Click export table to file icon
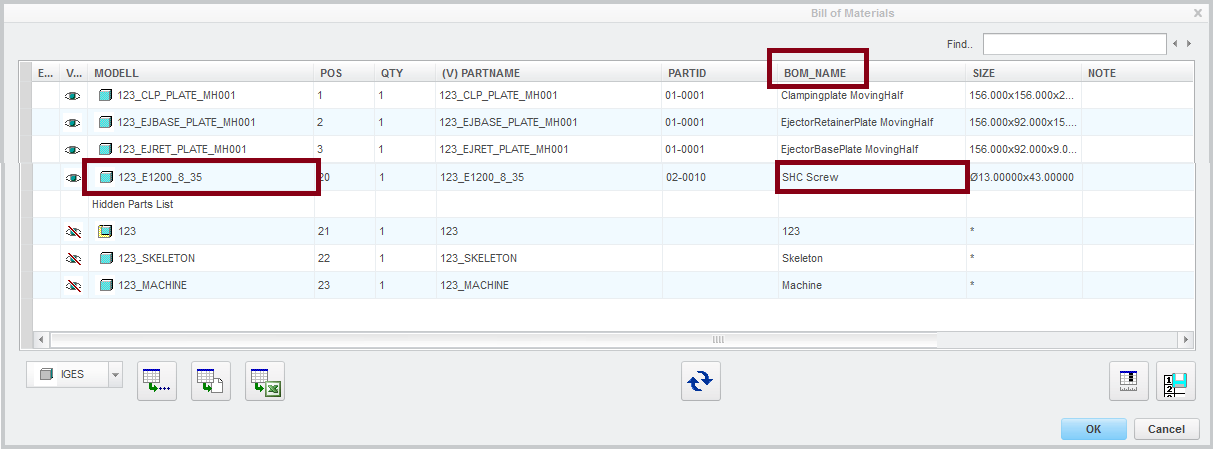1213x449 pixels. (211, 381)
